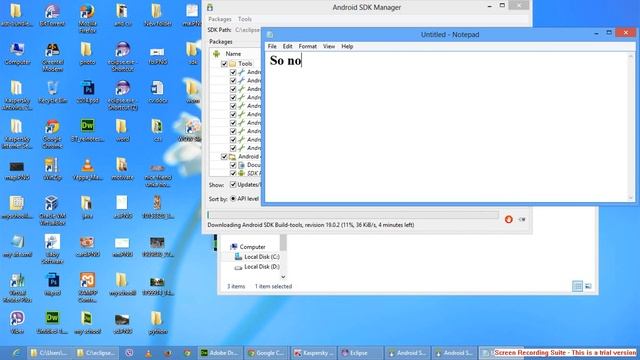Open the Recycle Bin on the desktop

coord(52,92)
